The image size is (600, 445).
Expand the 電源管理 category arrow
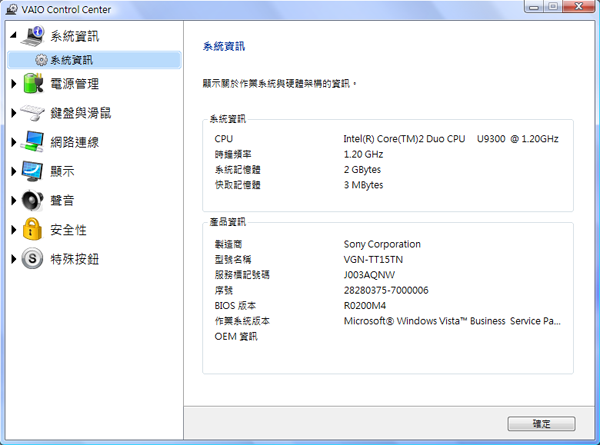click(14, 84)
